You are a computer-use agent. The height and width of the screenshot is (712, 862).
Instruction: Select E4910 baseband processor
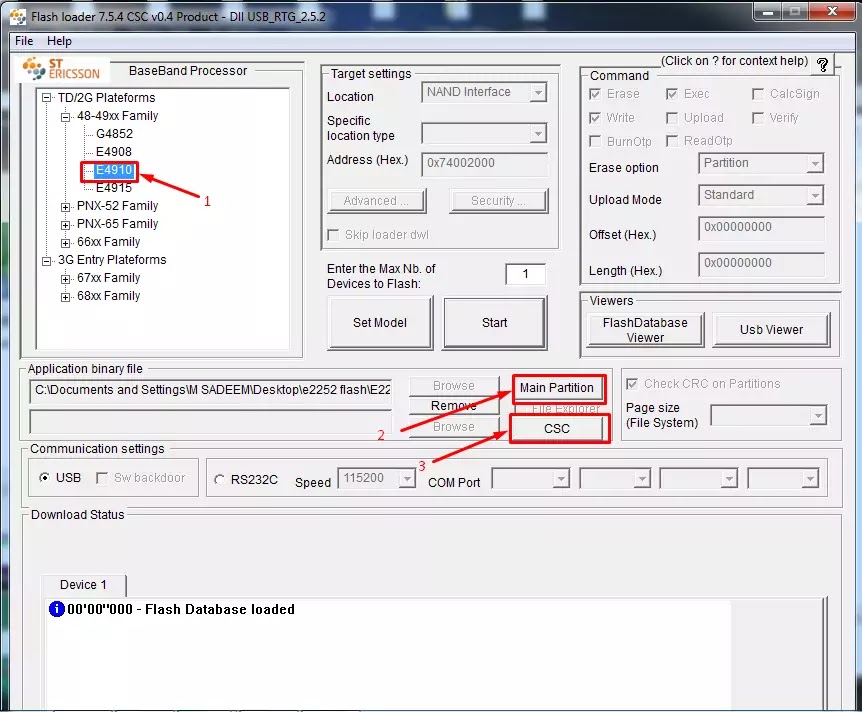(114, 170)
